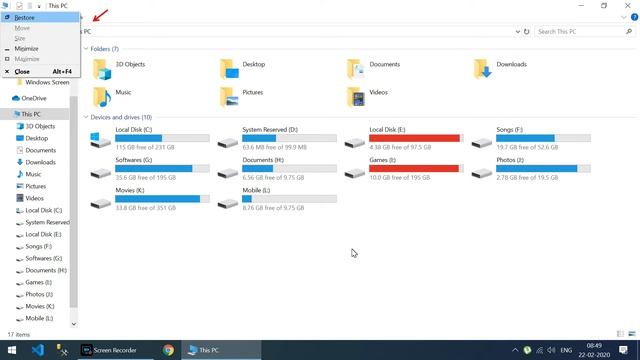Launch Visual Studio Code from the taskbar
Image resolution: width=640 pixels, height=360 pixels.
tap(38, 350)
